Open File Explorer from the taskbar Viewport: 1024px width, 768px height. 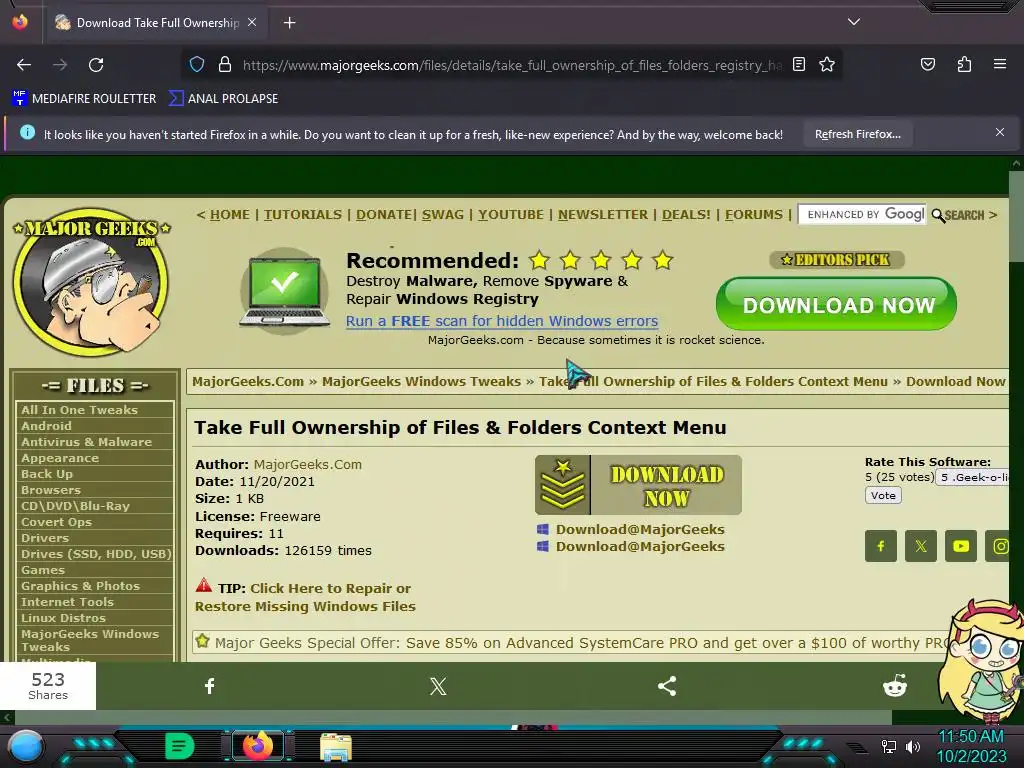point(336,746)
